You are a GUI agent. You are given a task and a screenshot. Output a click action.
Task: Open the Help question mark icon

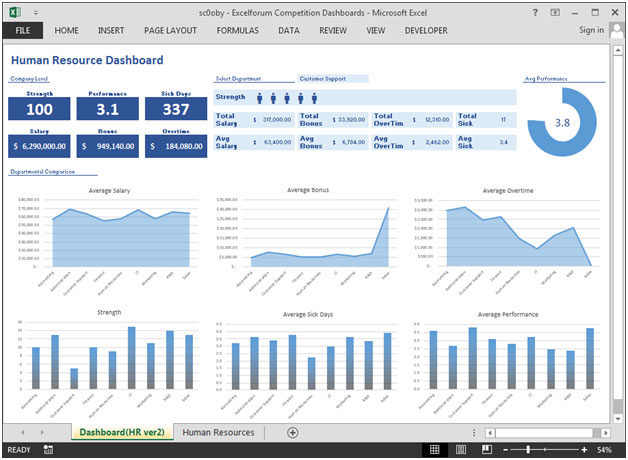click(535, 12)
